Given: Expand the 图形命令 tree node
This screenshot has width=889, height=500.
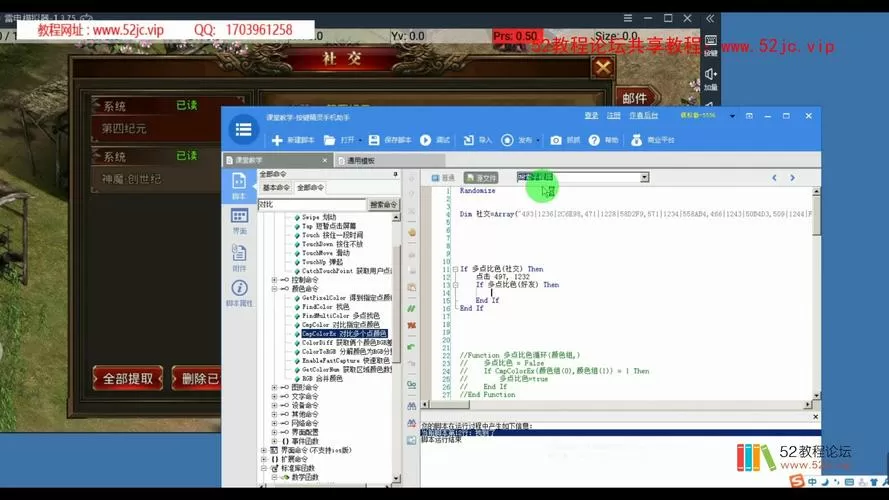Looking at the screenshot, I should [x=275, y=387].
